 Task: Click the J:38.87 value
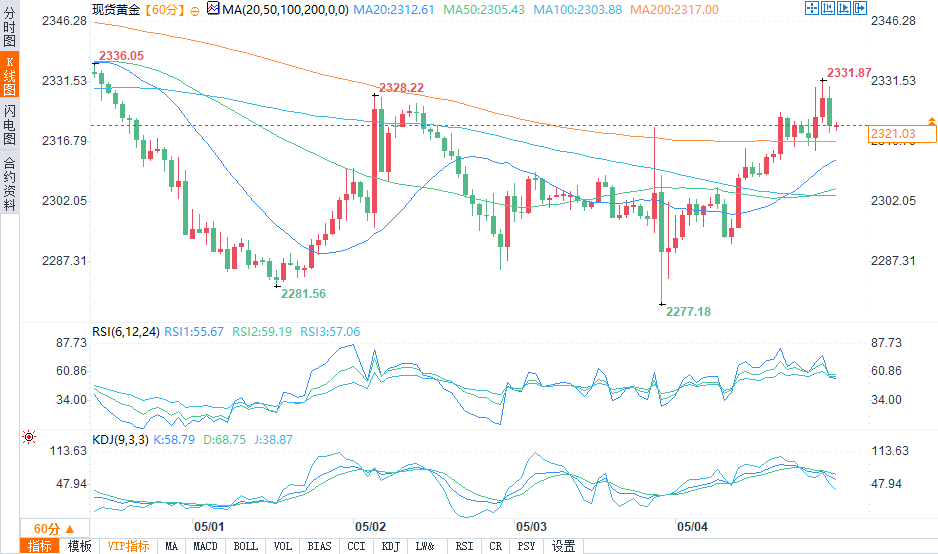(x=273, y=440)
